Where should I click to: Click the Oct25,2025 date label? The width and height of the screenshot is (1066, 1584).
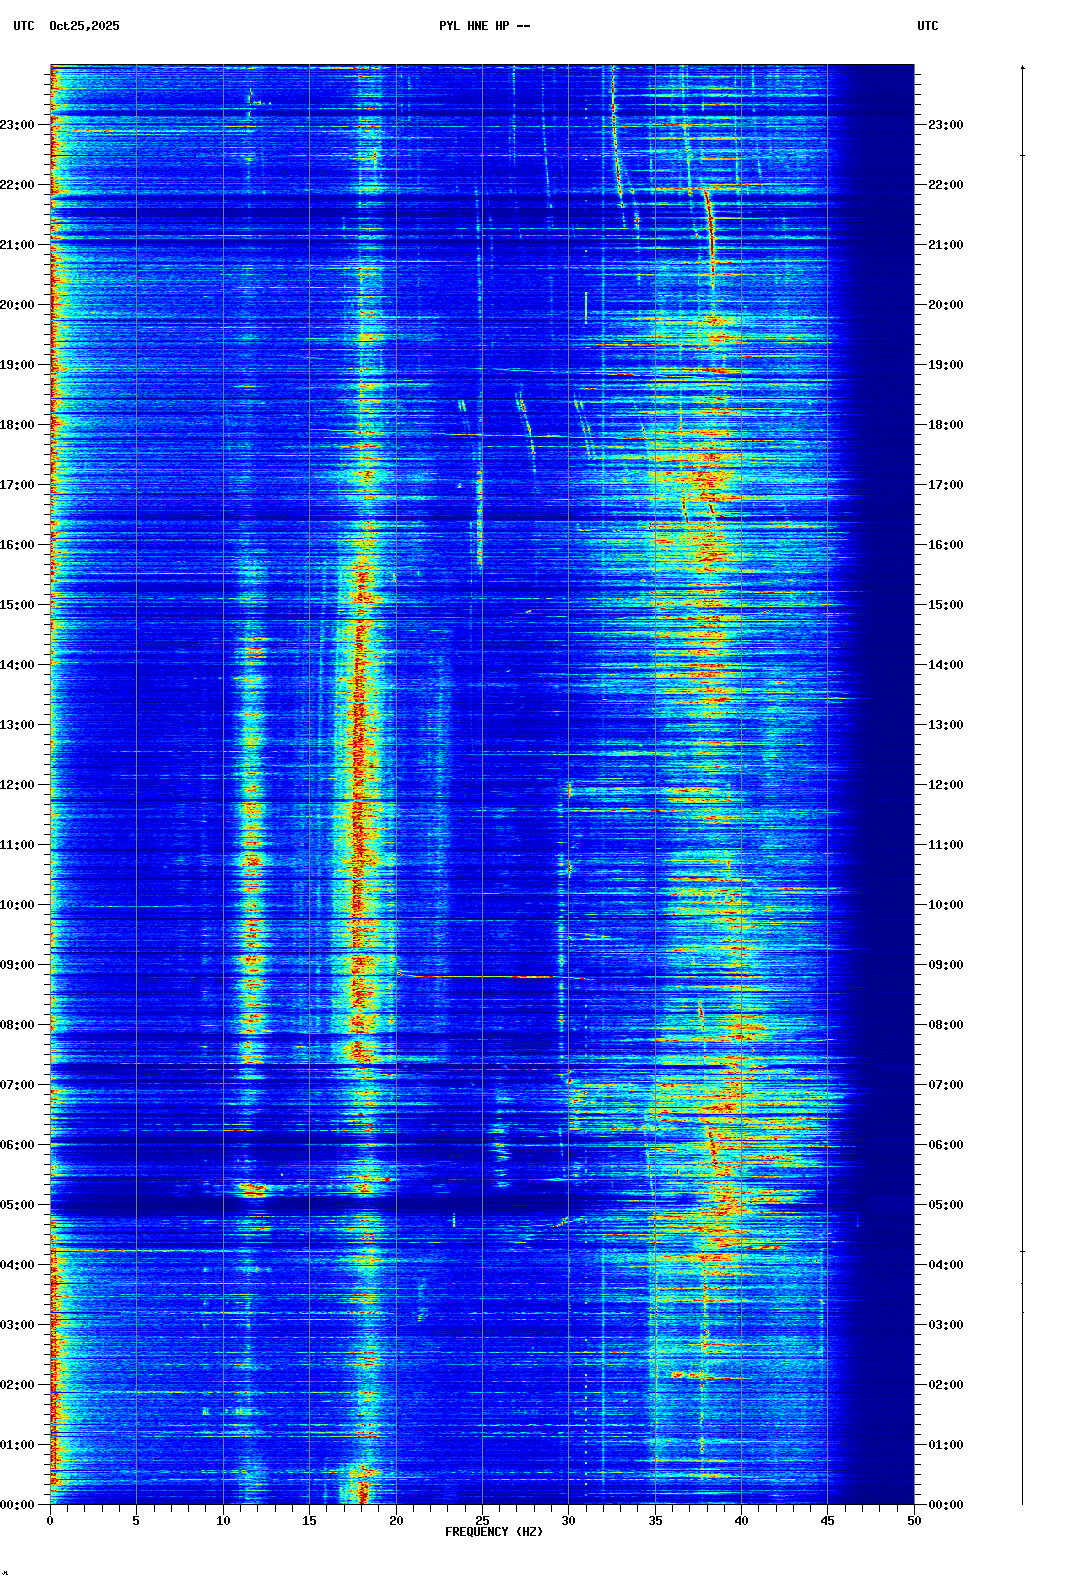[84, 26]
